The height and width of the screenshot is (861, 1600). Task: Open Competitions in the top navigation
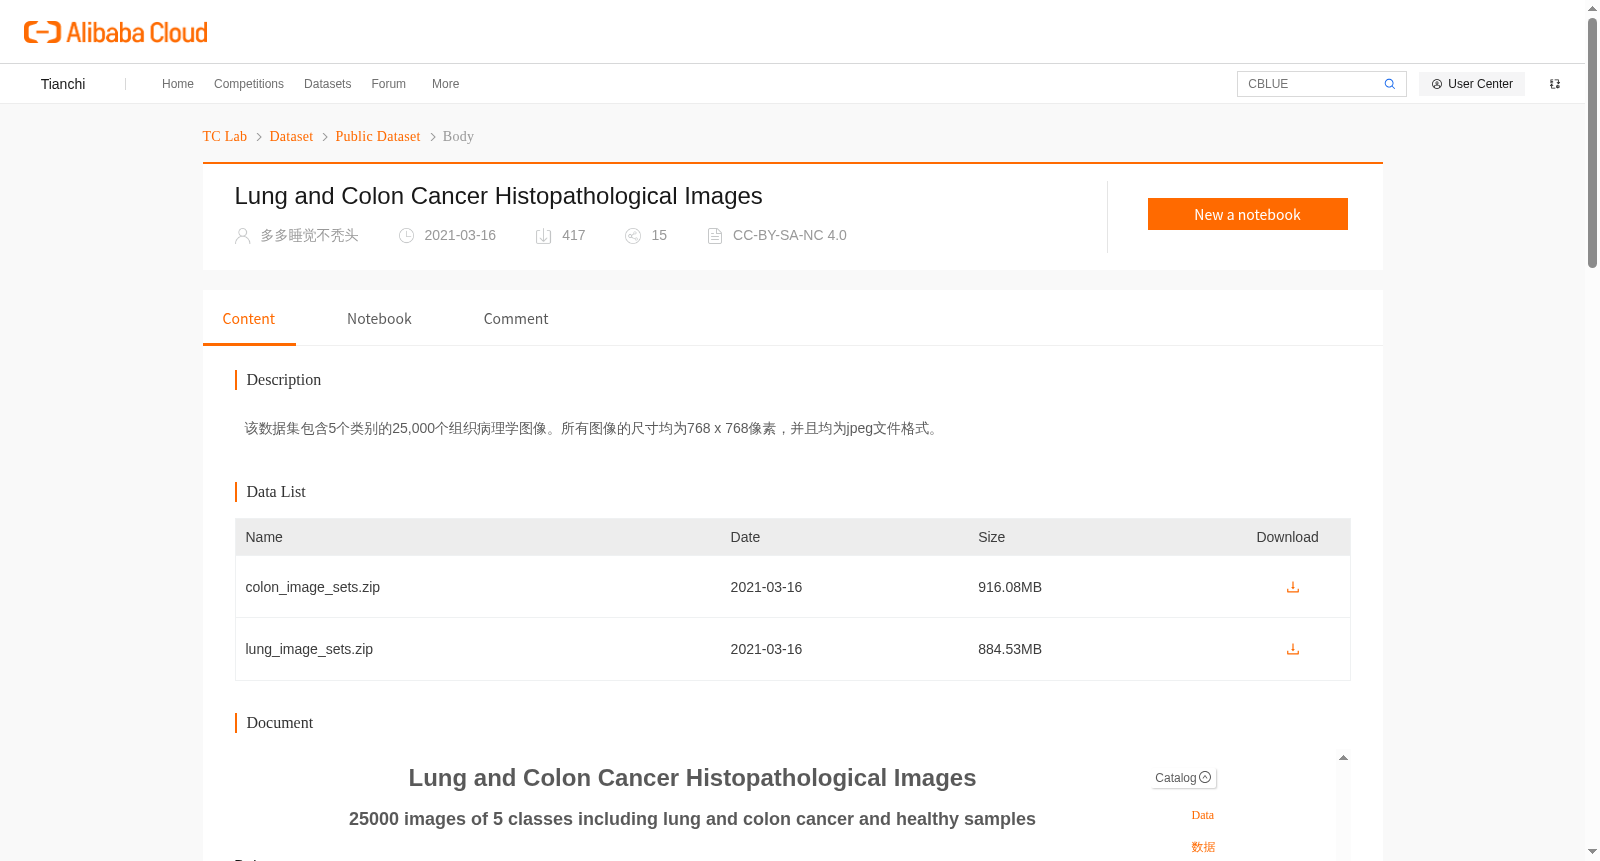pyautogui.click(x=249, y=84)
